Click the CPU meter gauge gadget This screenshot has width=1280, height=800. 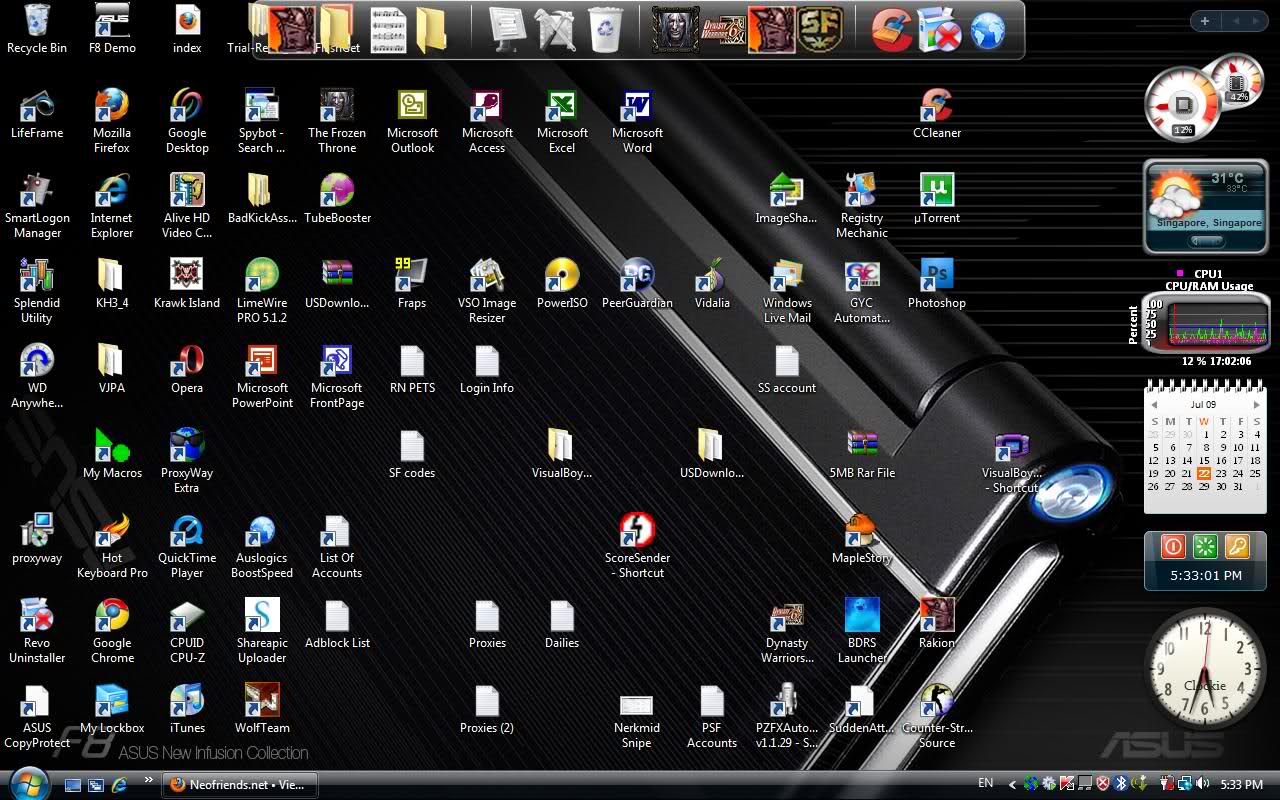pos(1182,103)
